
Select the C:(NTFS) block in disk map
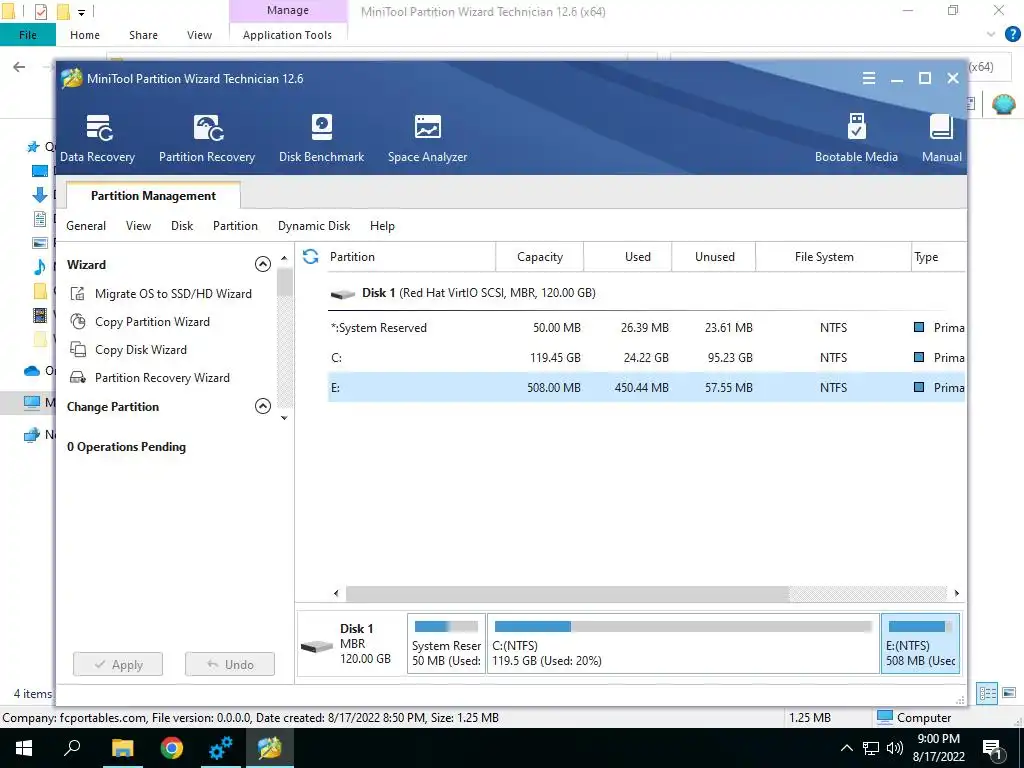(x=683, y=644)
